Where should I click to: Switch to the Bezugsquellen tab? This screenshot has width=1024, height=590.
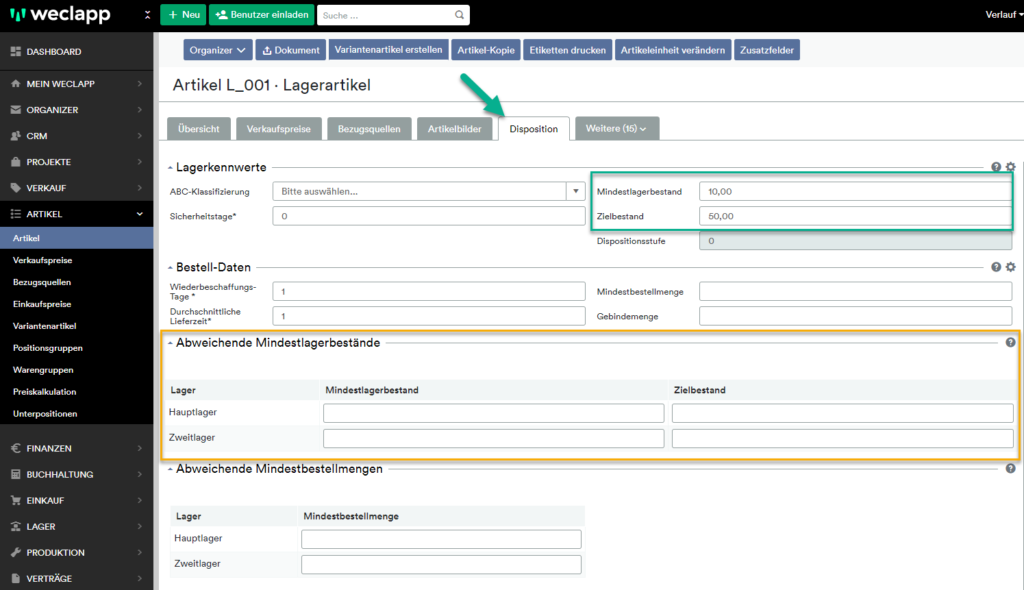pos(369,128)
